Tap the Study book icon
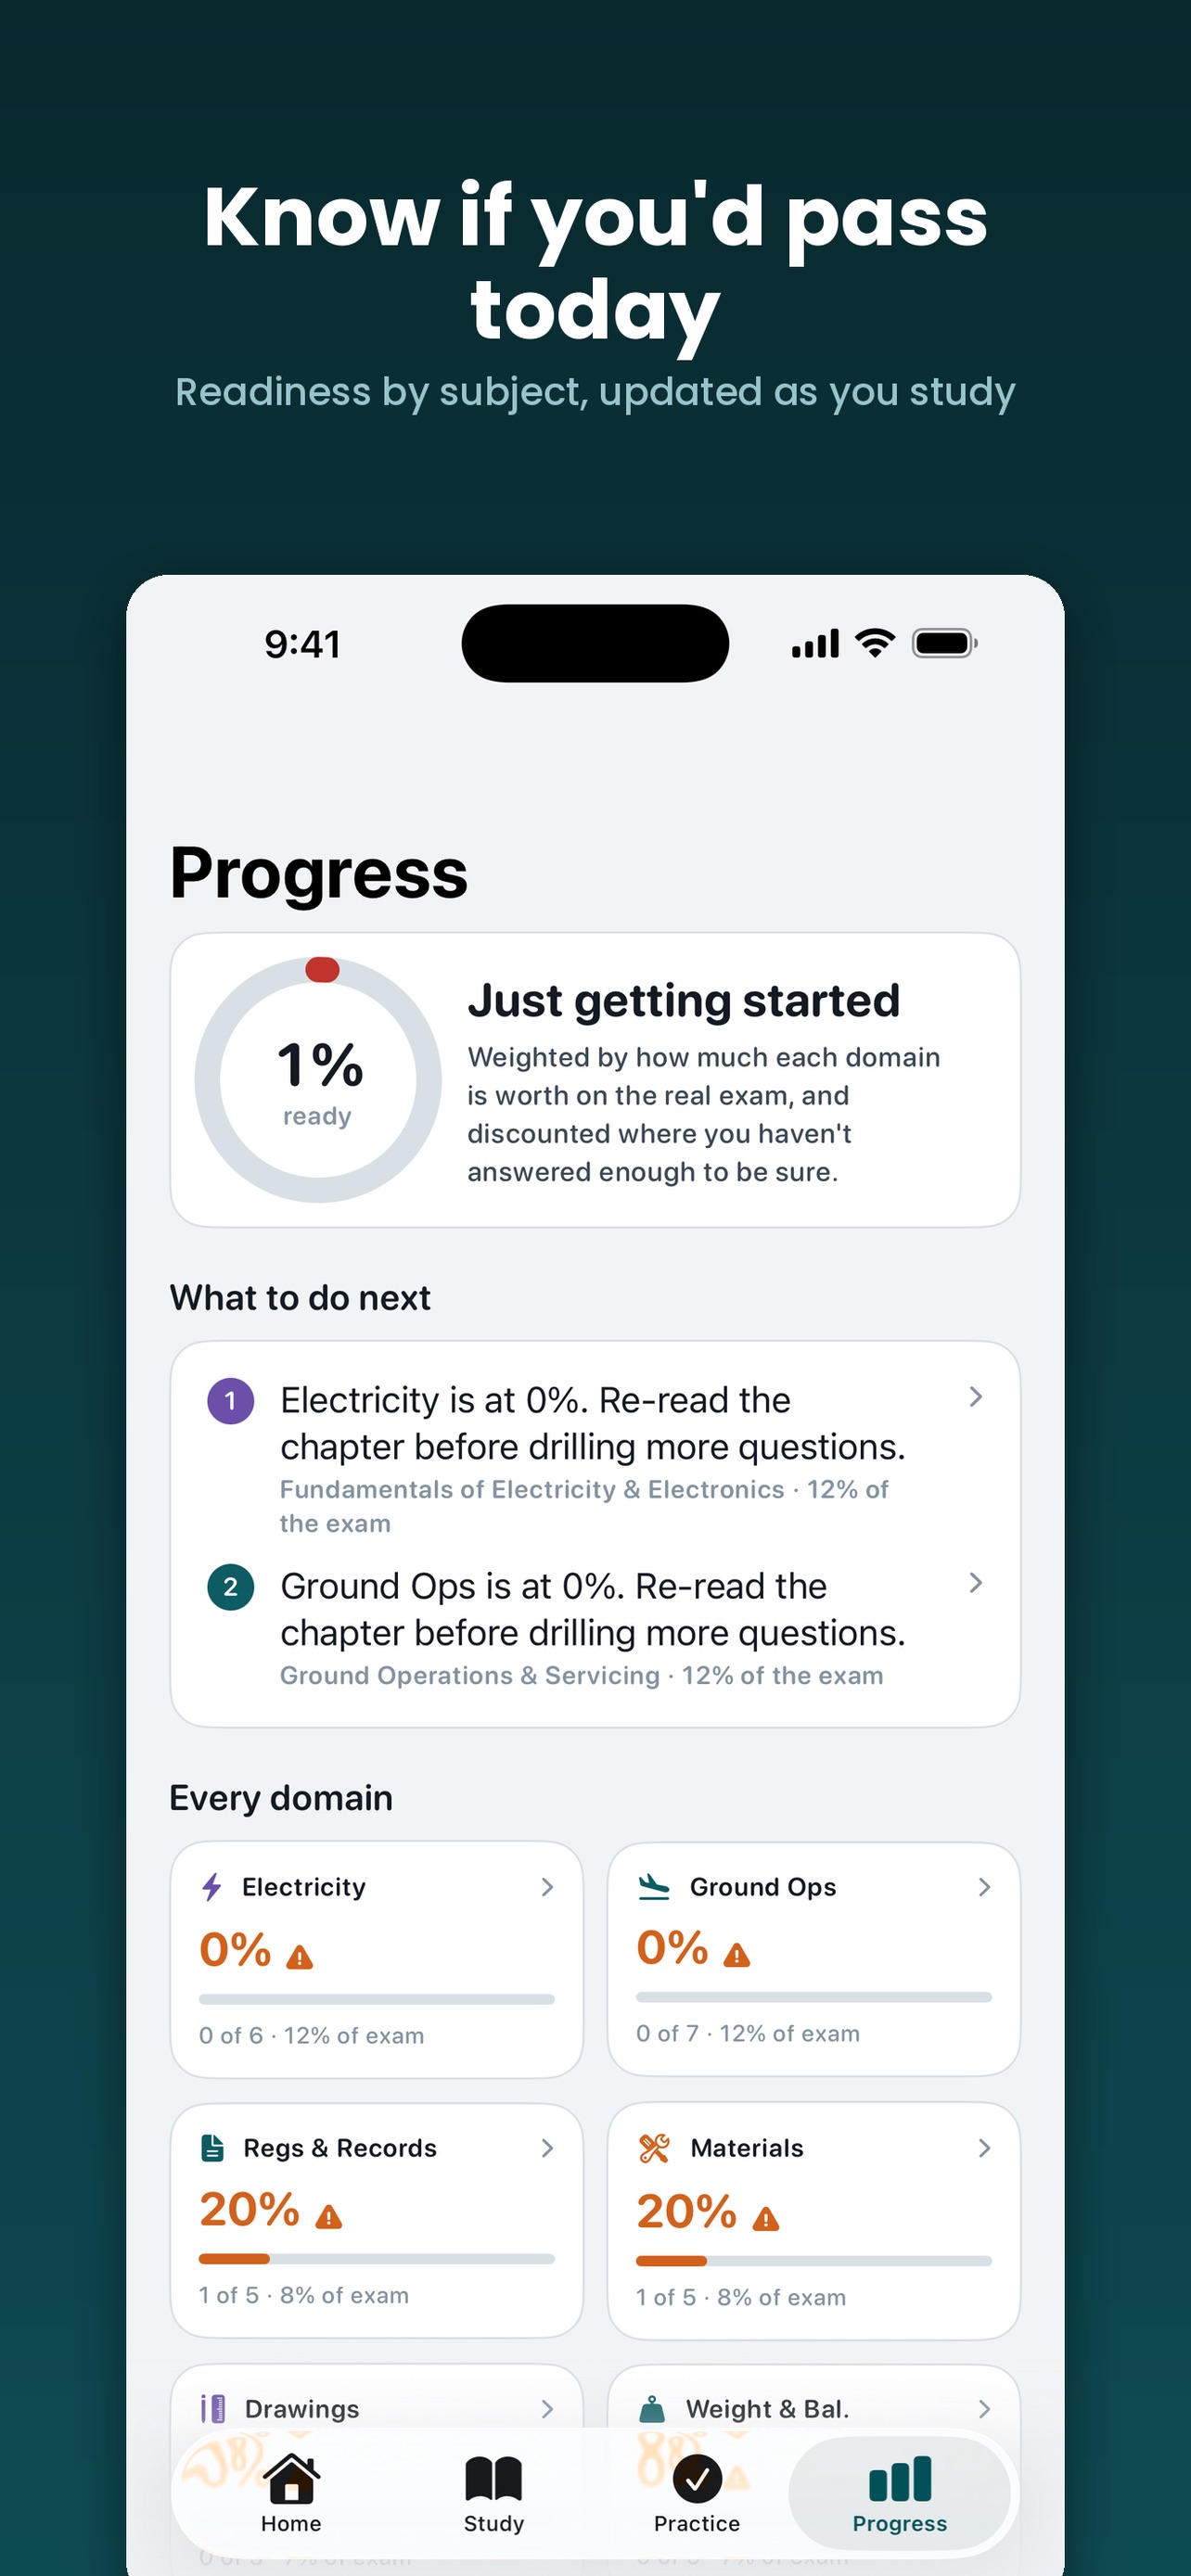1191x2576 pixels. [x=494, y=2479]
